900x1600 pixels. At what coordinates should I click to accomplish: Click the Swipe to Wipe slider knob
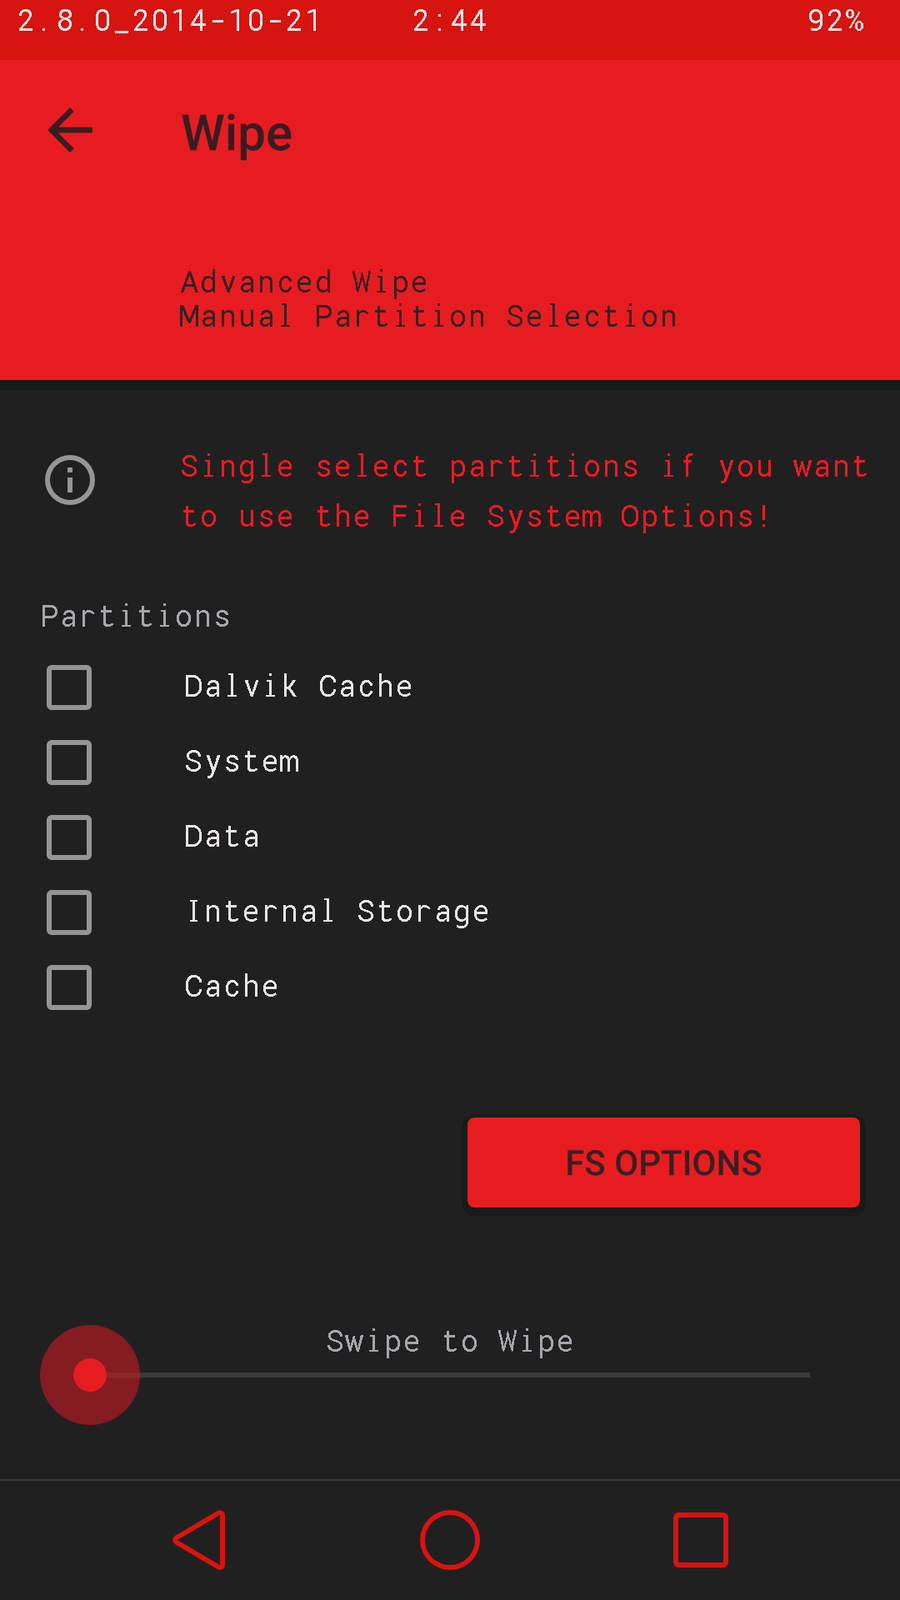point(90,1375)
